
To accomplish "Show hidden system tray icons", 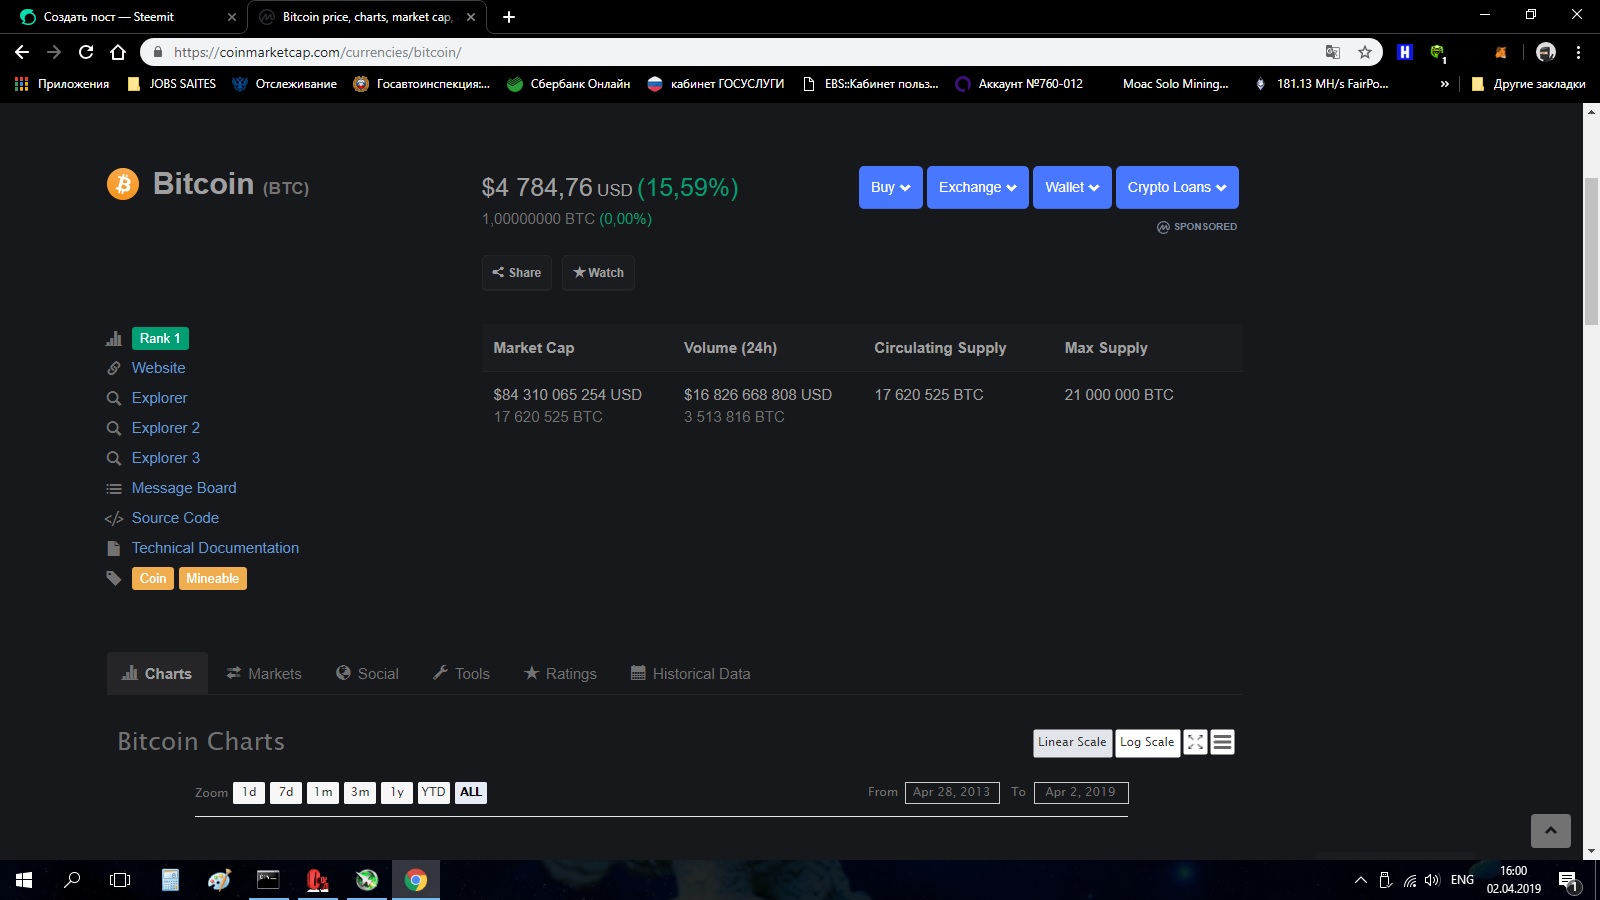I will coord(1361,880).
